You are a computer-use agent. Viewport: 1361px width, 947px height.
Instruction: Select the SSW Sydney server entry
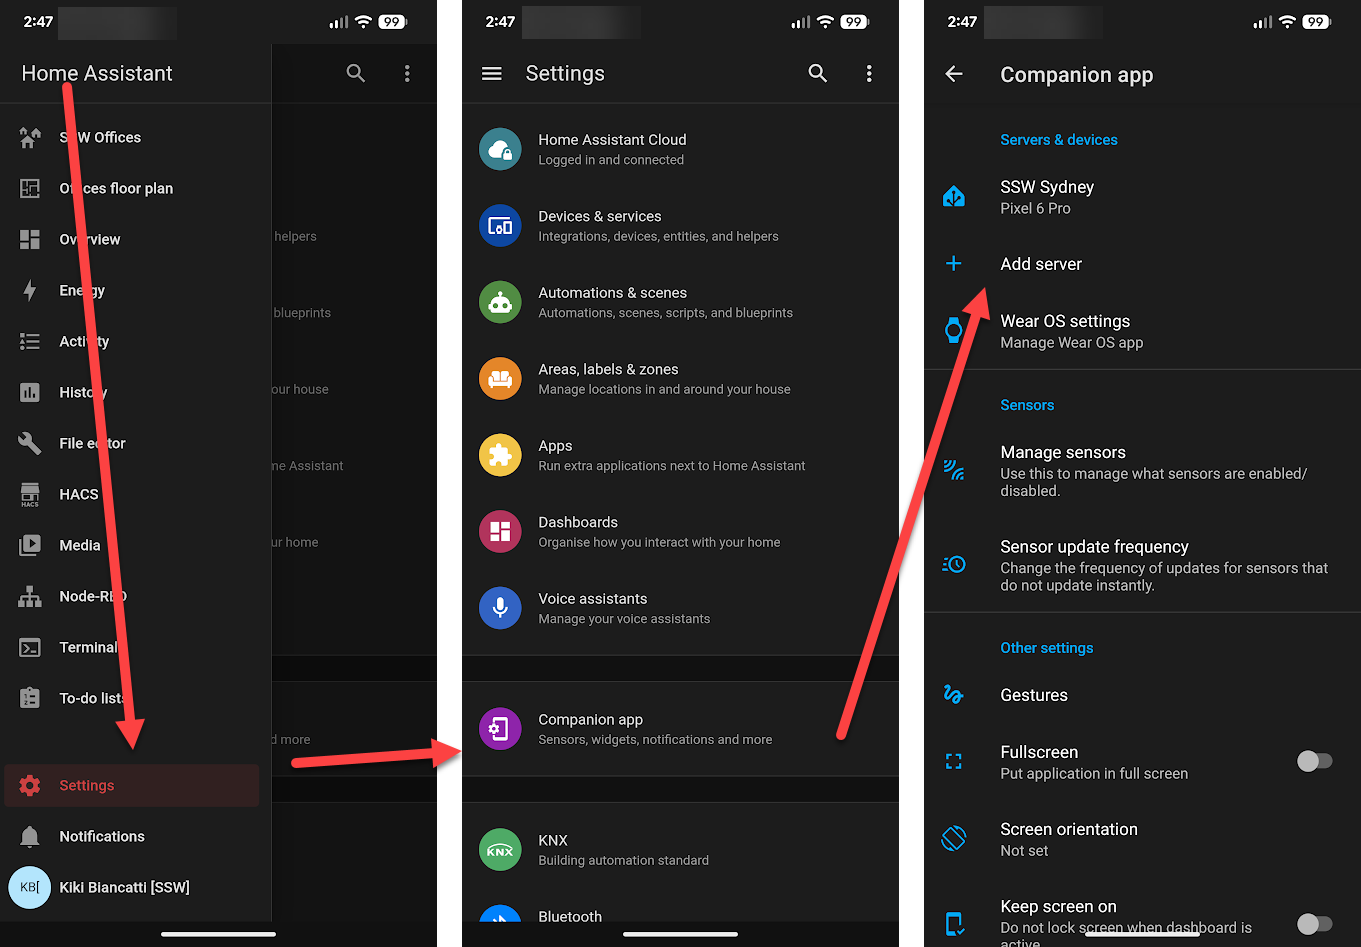[x=1047, y=197]
